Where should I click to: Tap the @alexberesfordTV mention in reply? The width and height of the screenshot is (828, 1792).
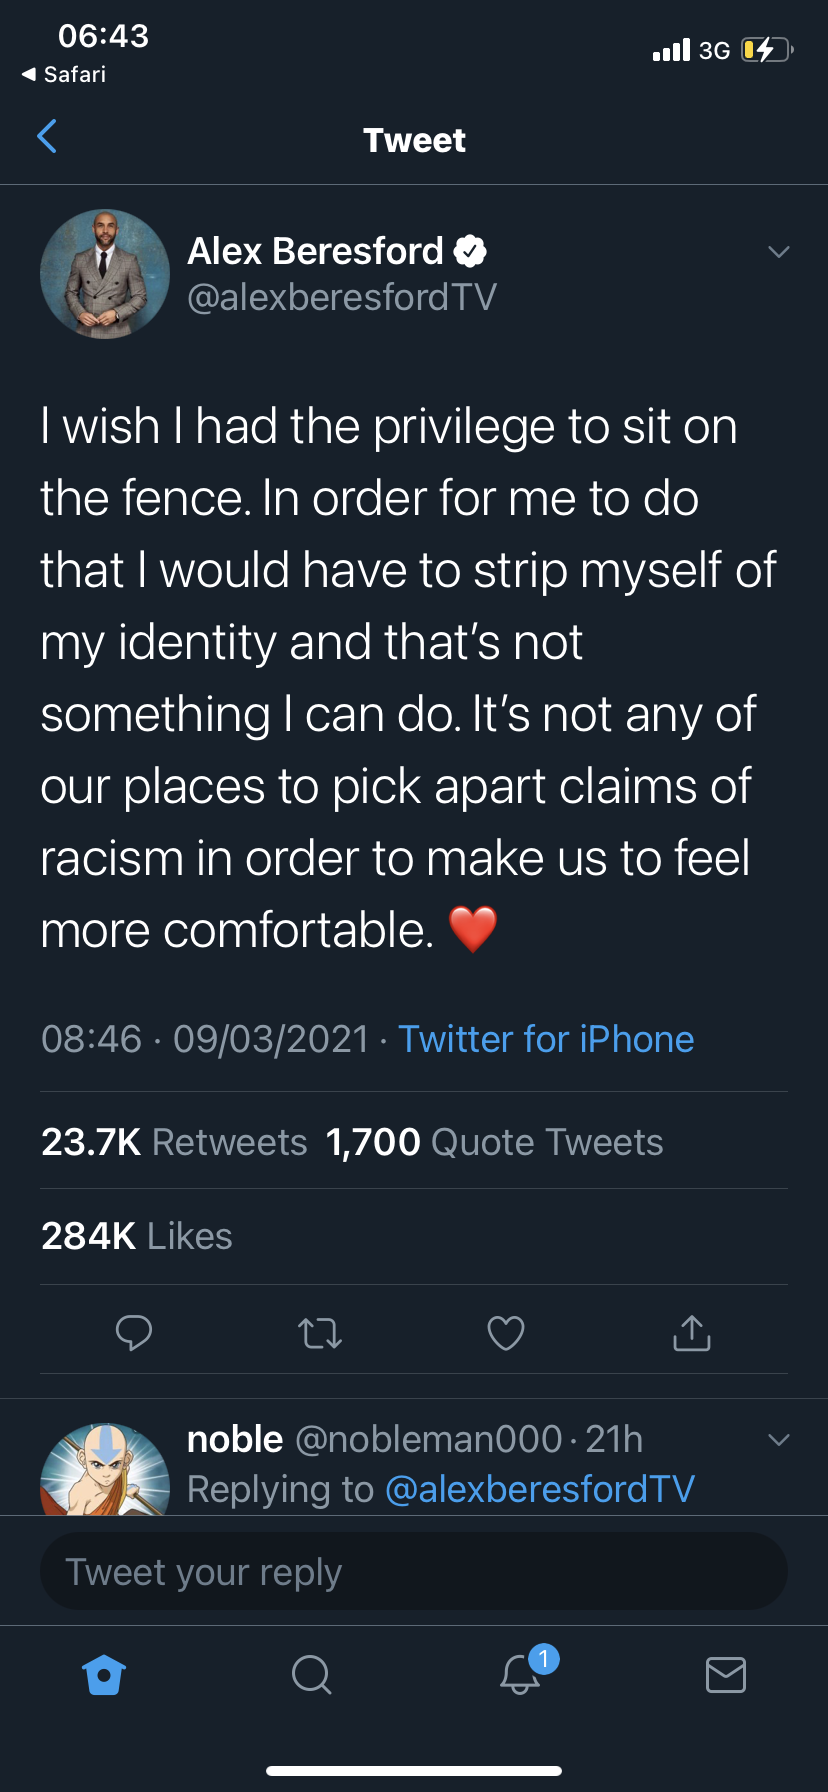(540, 1489)
